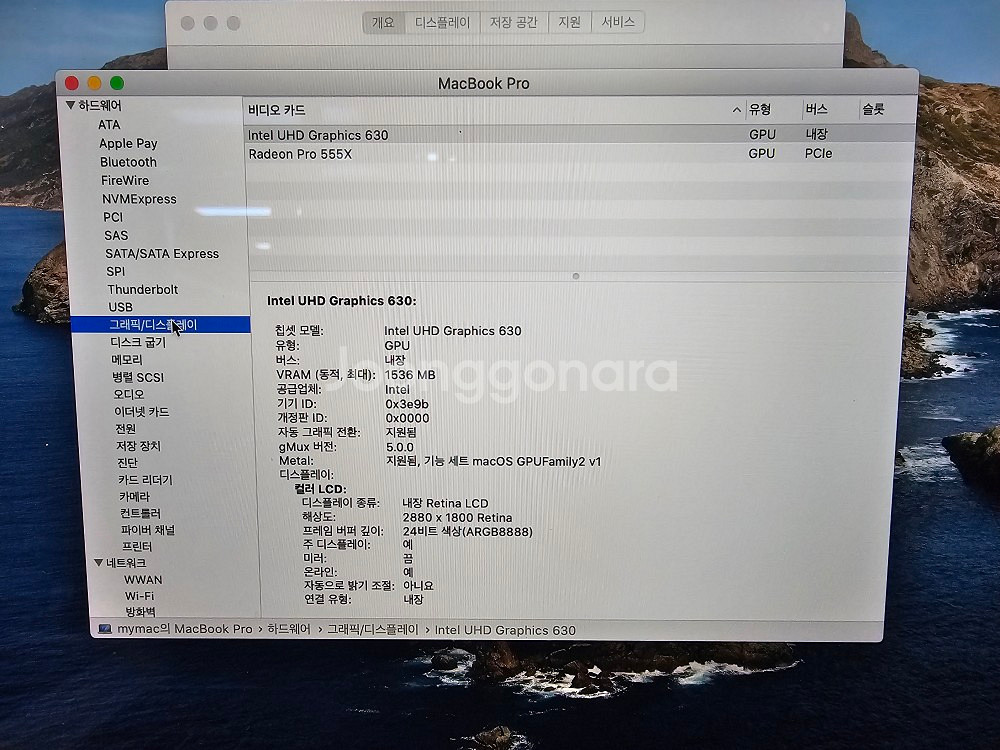Switch to 지원 tab in back window
The width and height of the screenshot is (1000, 750).
coord(570,22)
